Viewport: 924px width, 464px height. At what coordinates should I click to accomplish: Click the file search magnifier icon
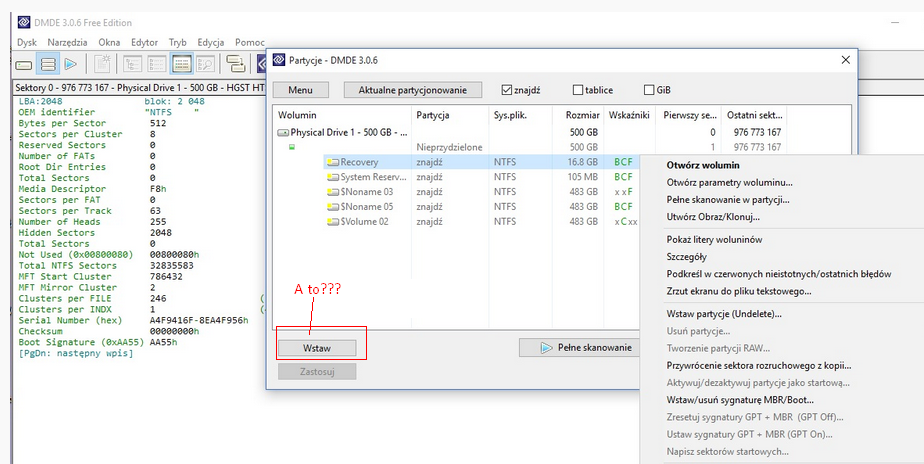coord(206,64)
